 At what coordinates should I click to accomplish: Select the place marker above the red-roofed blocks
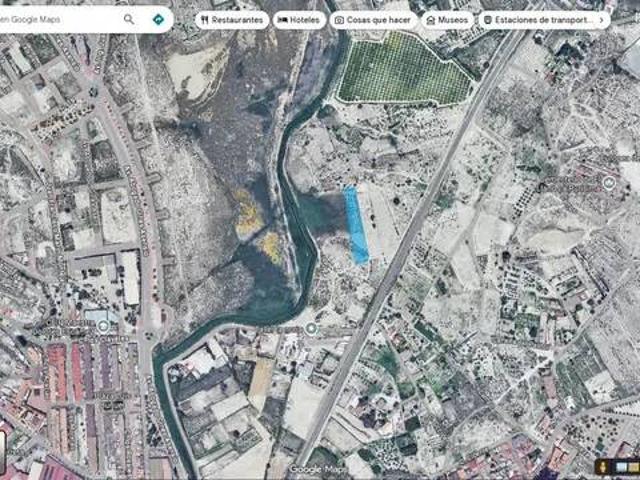point(103,327)
